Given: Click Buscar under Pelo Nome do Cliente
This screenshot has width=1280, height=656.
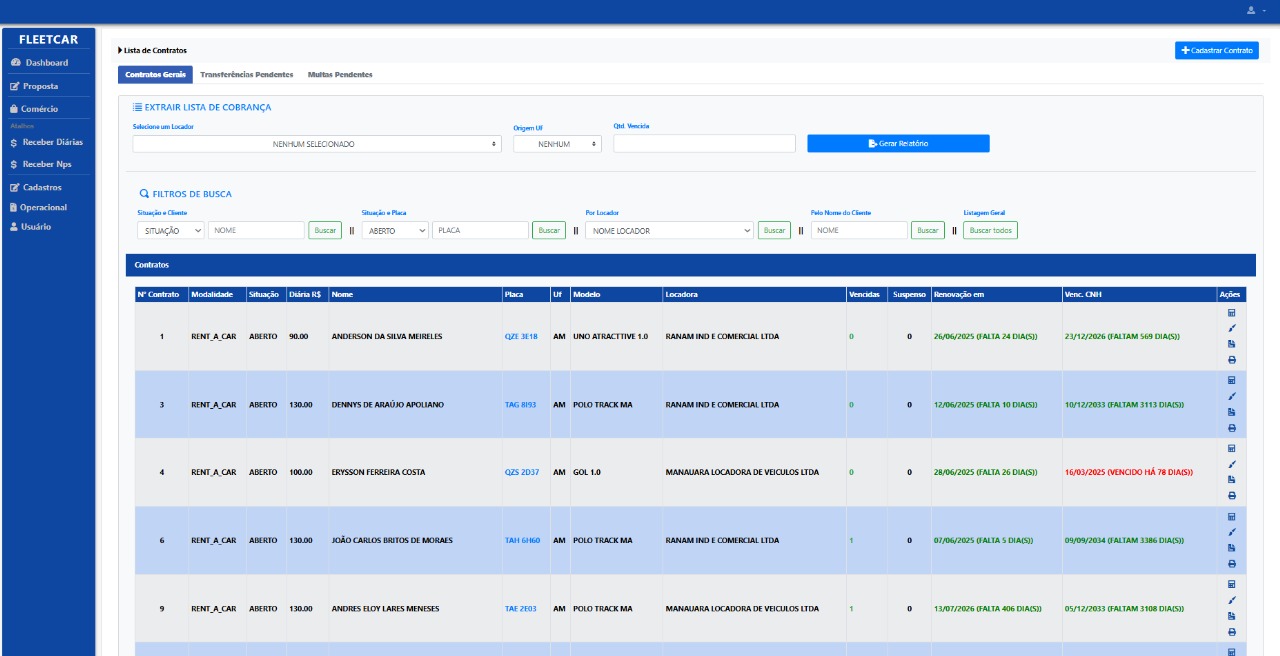Looking at the screenshot, I should pos(928,230).
